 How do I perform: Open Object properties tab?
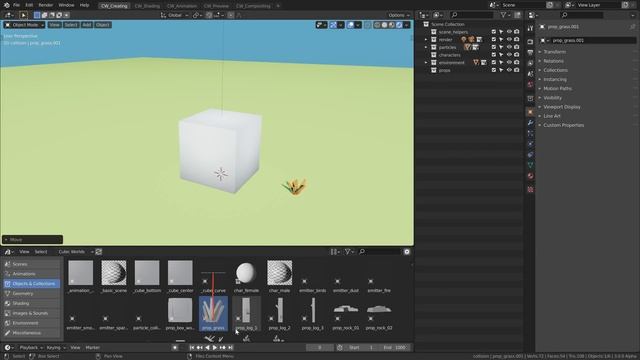(530, 112)
